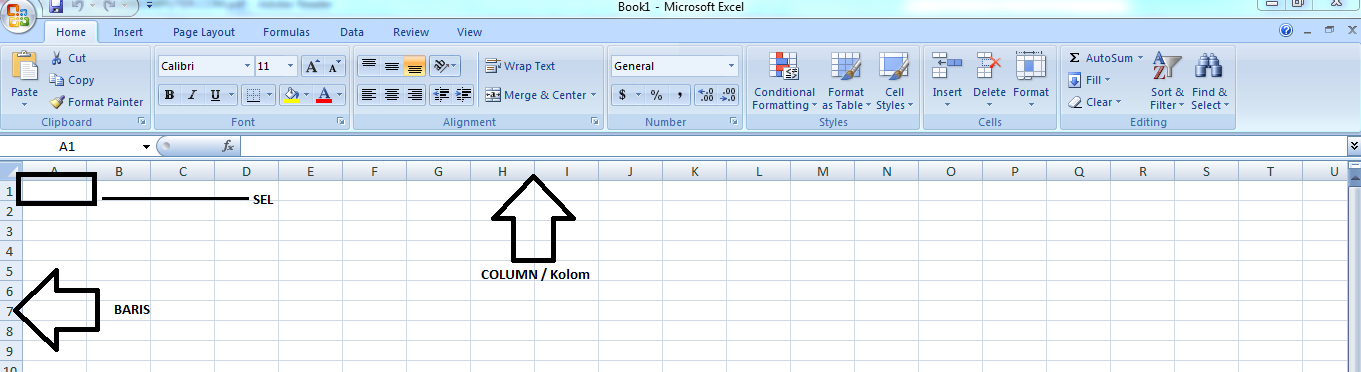Apply the red Font Color button
This screenshot has width=1361, height=372.
(x=323, y=95)
